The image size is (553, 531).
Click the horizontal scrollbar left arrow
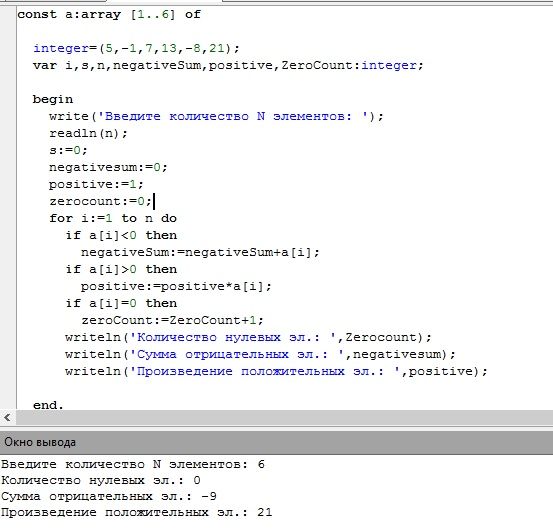click(x=7, y=417)
